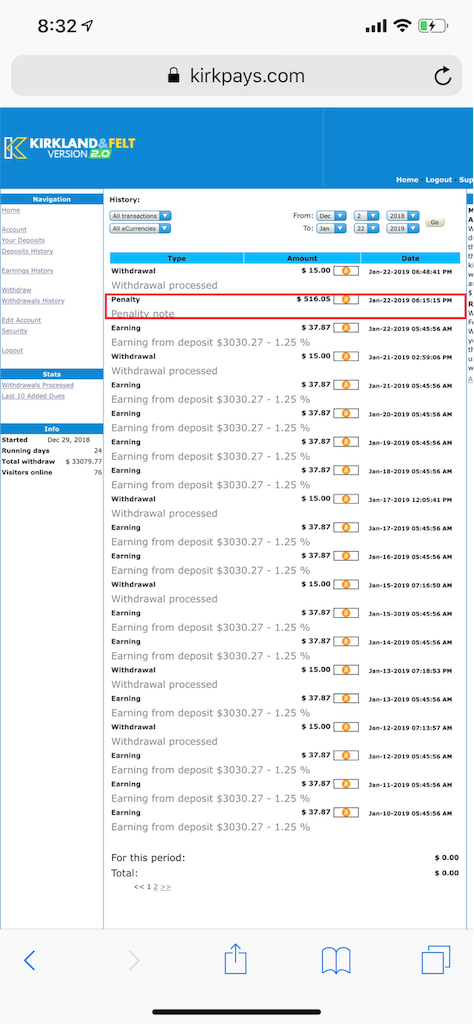Viewport: 474px width, 1024px height.
Task: Click Bitcoin icon on Jan-16 earning row
Action: (x=346, y=556)
